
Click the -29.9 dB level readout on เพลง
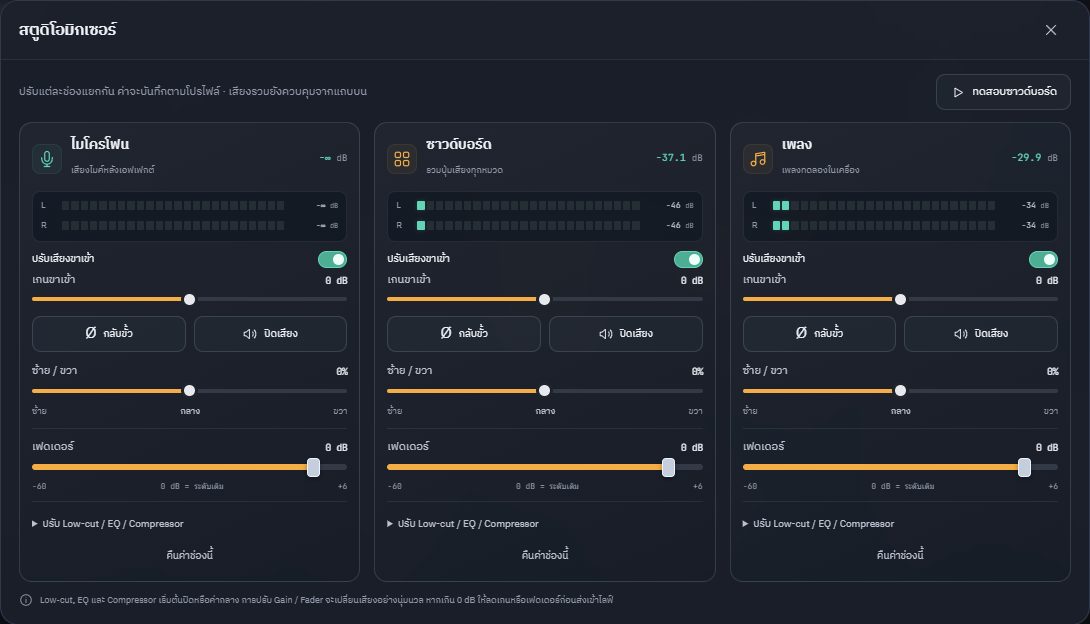pyautogui.click(x=1034, y=158)
